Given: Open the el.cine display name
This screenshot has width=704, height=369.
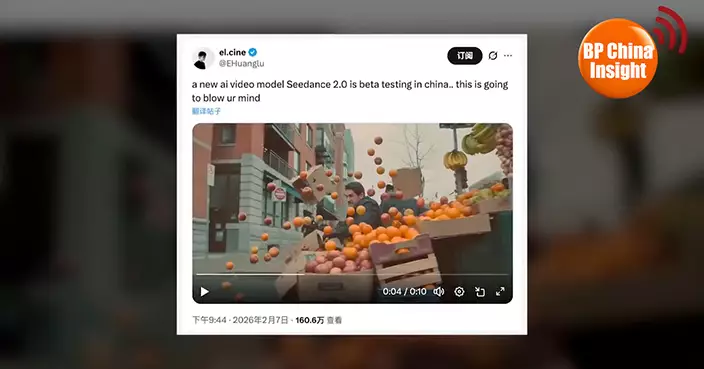Looking at the screenshot, I should (232, 52).
